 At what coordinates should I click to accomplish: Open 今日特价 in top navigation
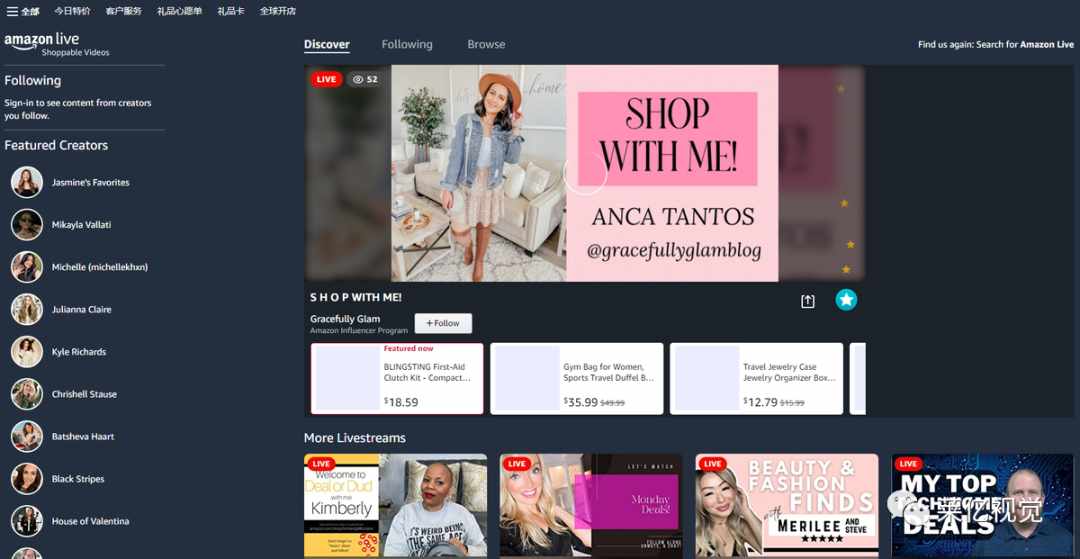pos(72,11)
